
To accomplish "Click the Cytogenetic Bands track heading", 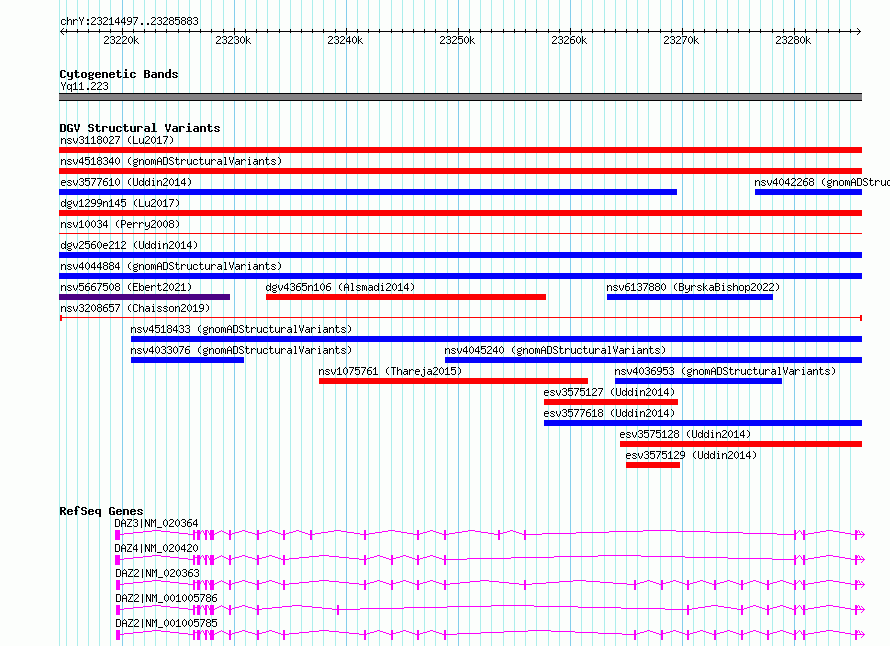I will [119, 74].
